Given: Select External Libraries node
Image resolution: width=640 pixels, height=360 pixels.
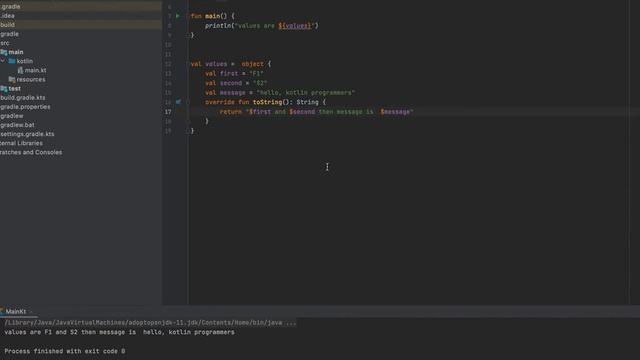Looking at the screenshot, I should point(21,143).
